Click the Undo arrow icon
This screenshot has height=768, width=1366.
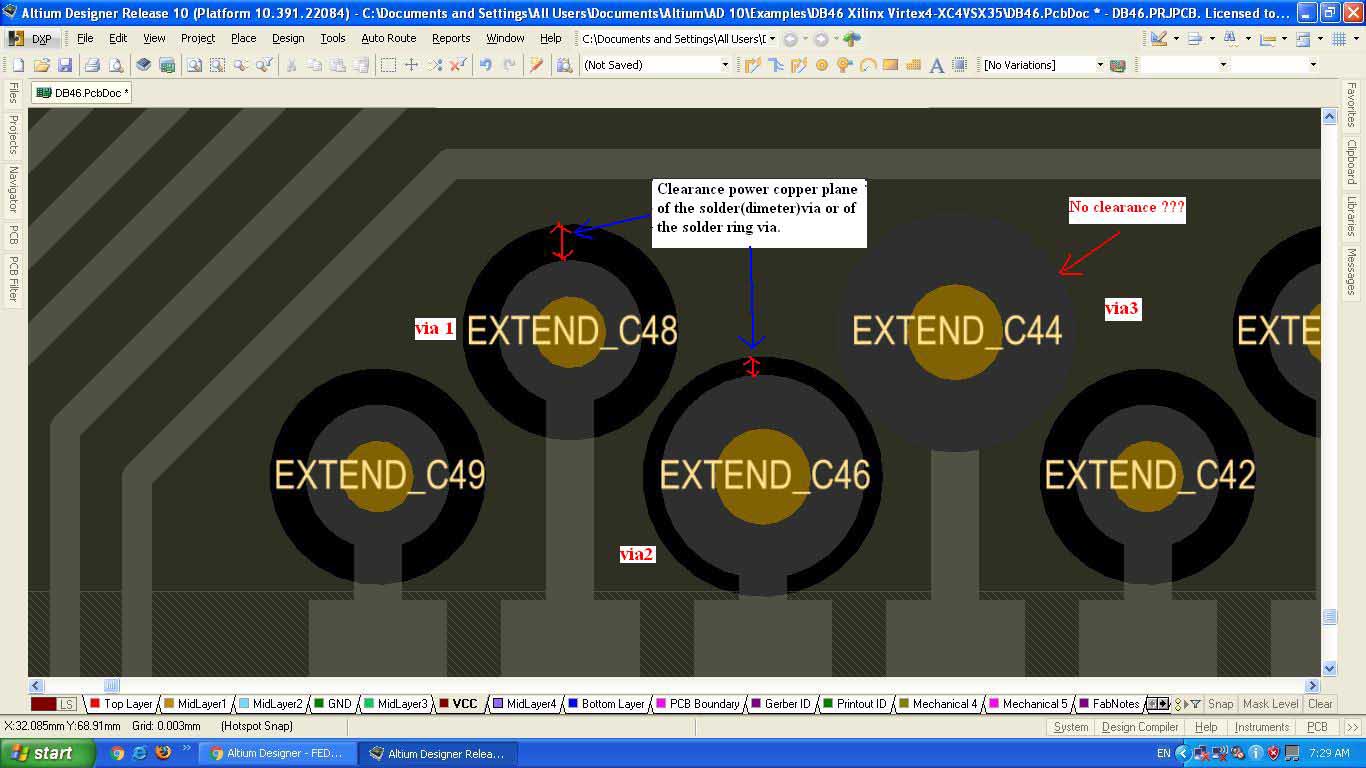click(x=485, y=65)
